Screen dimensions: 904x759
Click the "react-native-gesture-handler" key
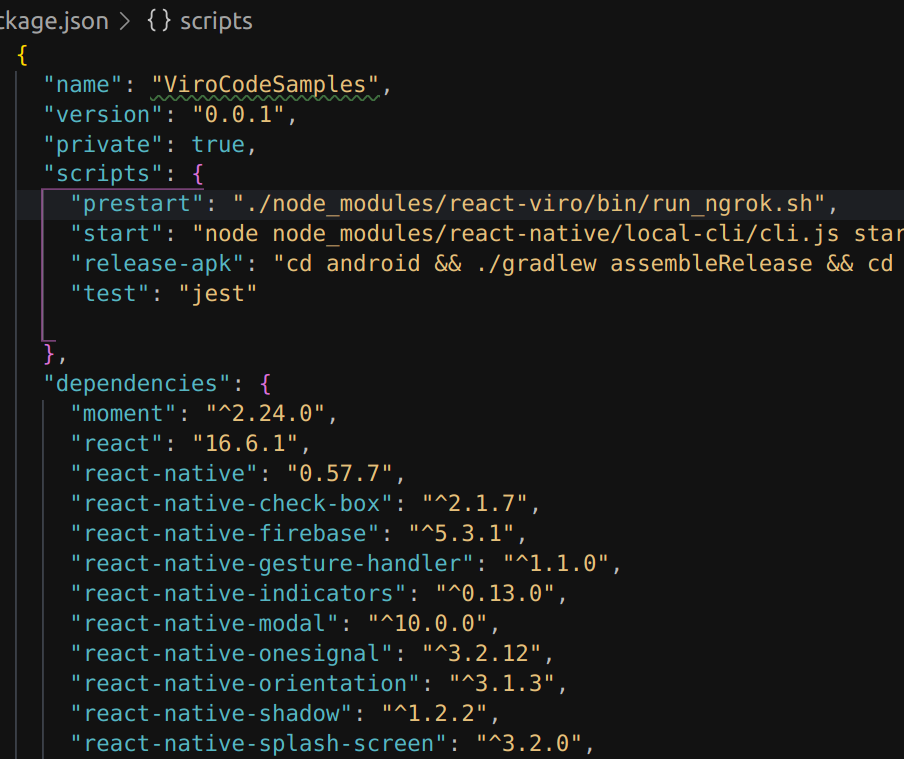[272, 563]
